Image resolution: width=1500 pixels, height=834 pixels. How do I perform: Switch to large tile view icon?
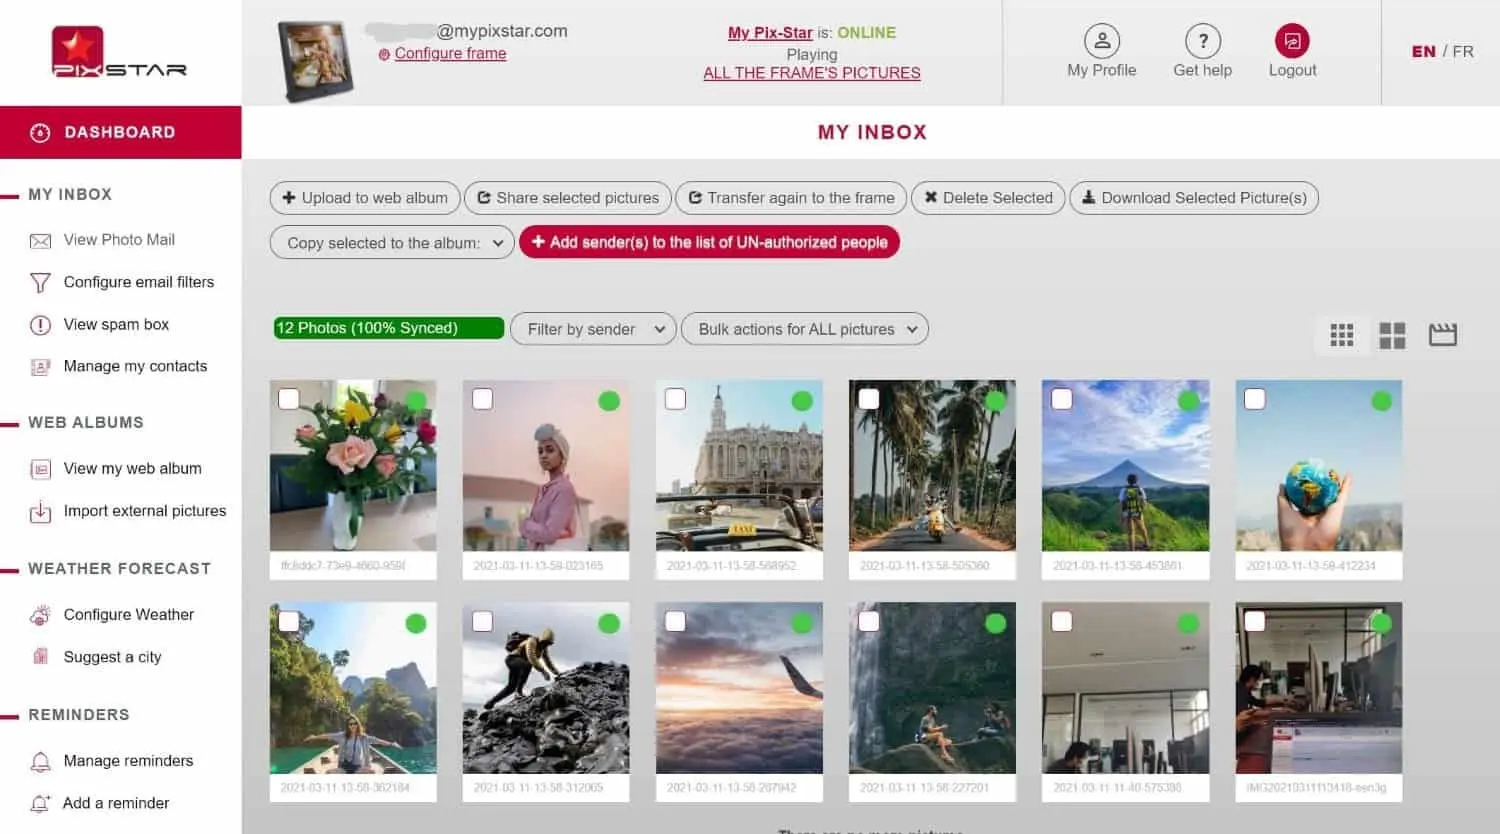[1392, 335]
